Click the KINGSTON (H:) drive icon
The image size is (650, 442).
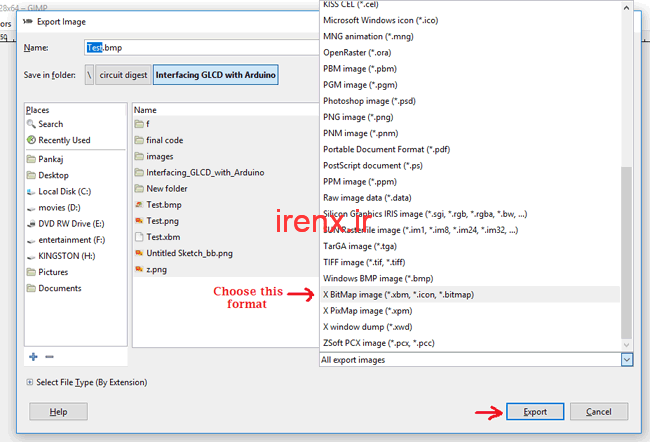click(31, 256)
